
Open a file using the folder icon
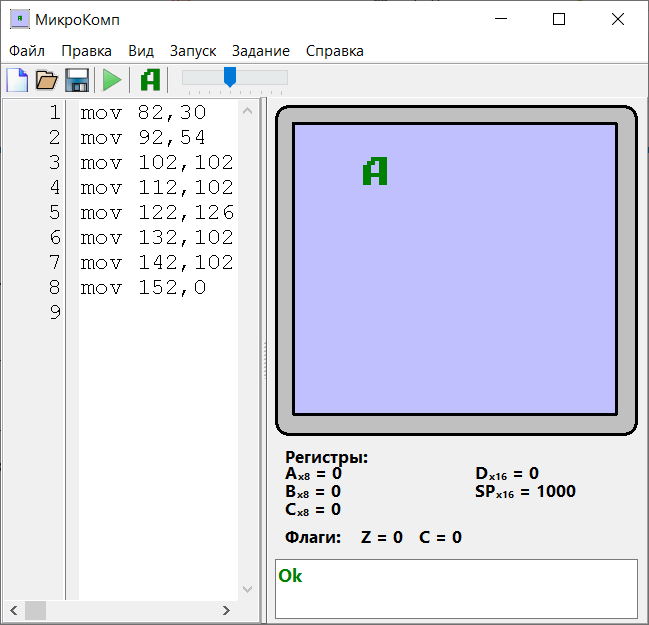(47, 80)
